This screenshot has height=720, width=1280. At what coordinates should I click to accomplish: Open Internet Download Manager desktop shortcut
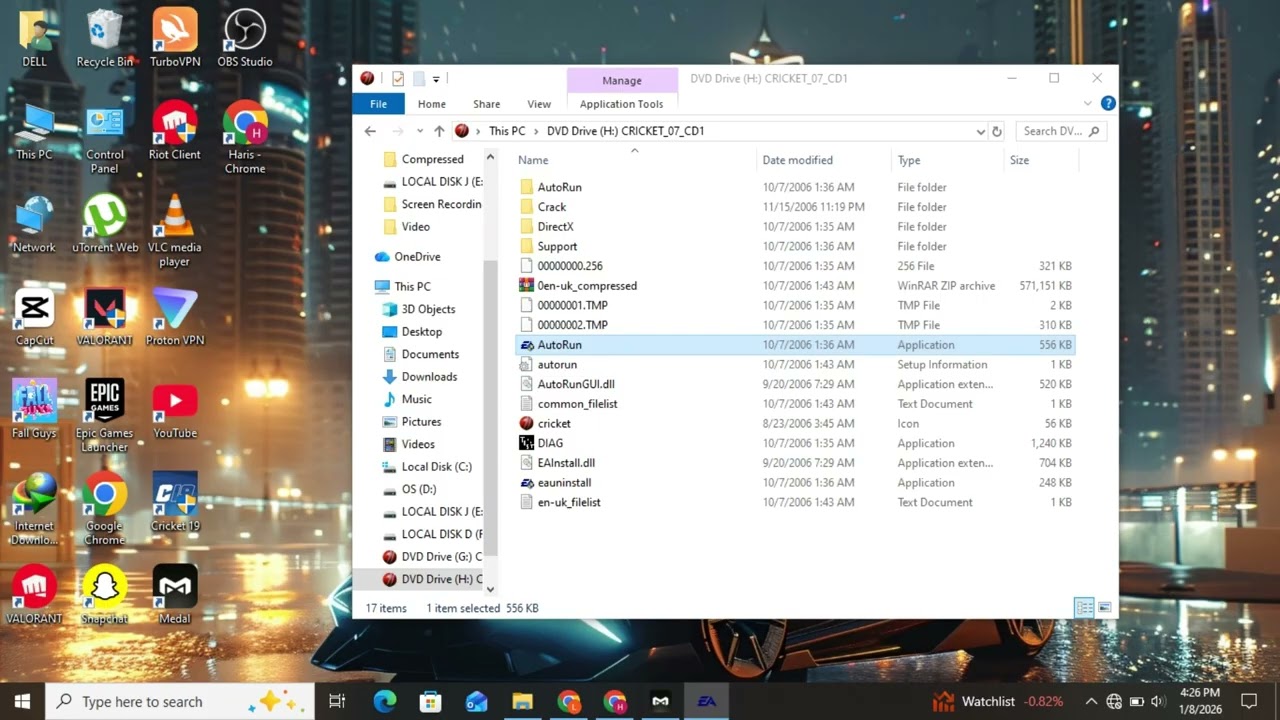[34, 510]
